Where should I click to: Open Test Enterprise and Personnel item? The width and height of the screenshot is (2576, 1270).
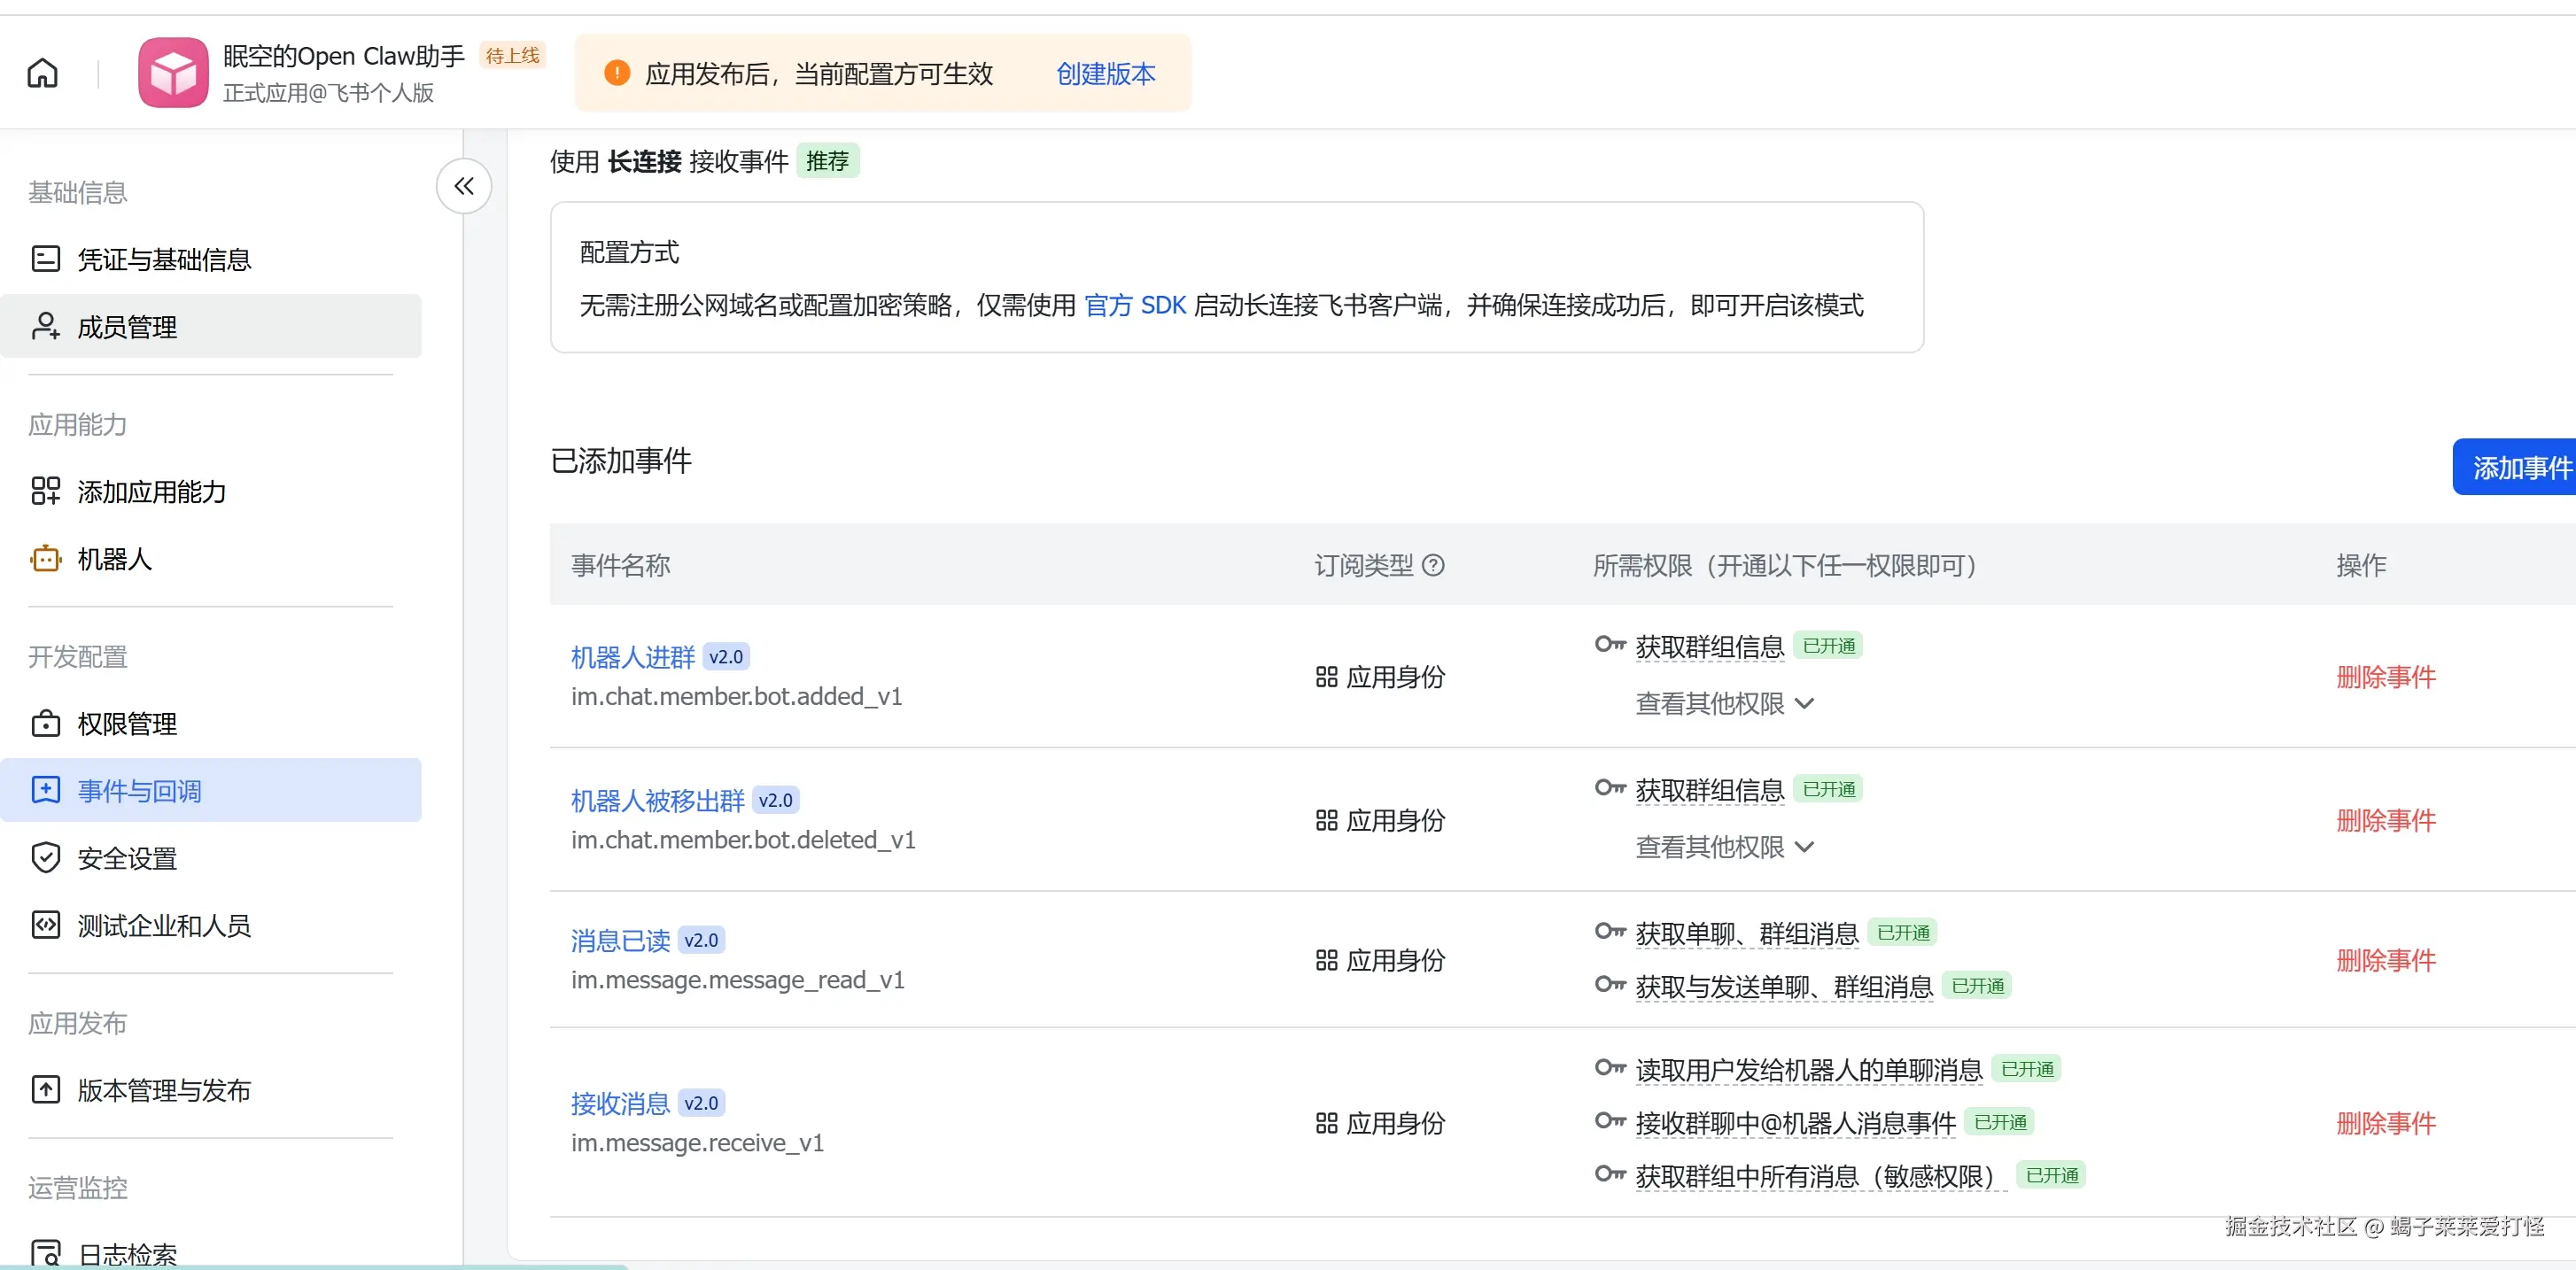click(x=163, y=925)
